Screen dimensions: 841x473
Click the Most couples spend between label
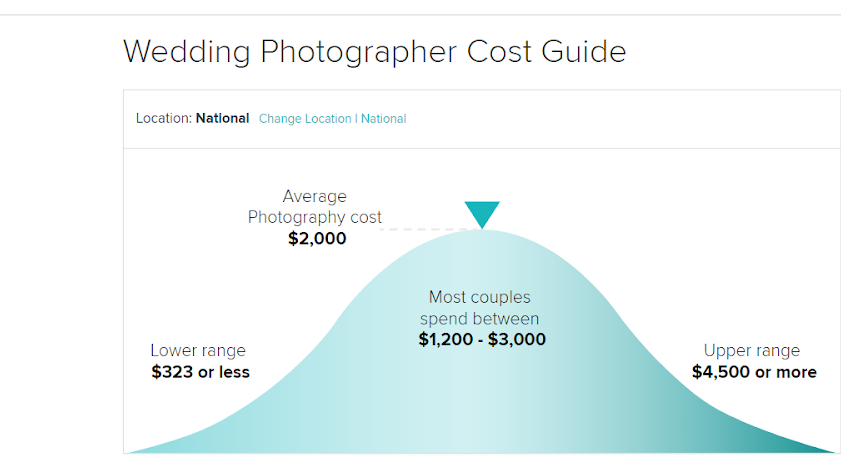(479, 308)
